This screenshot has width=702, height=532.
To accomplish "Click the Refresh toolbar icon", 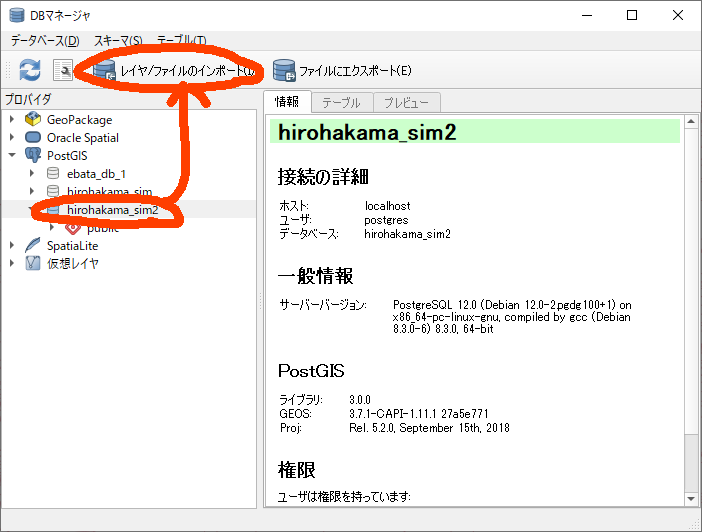I will (30, 70).
